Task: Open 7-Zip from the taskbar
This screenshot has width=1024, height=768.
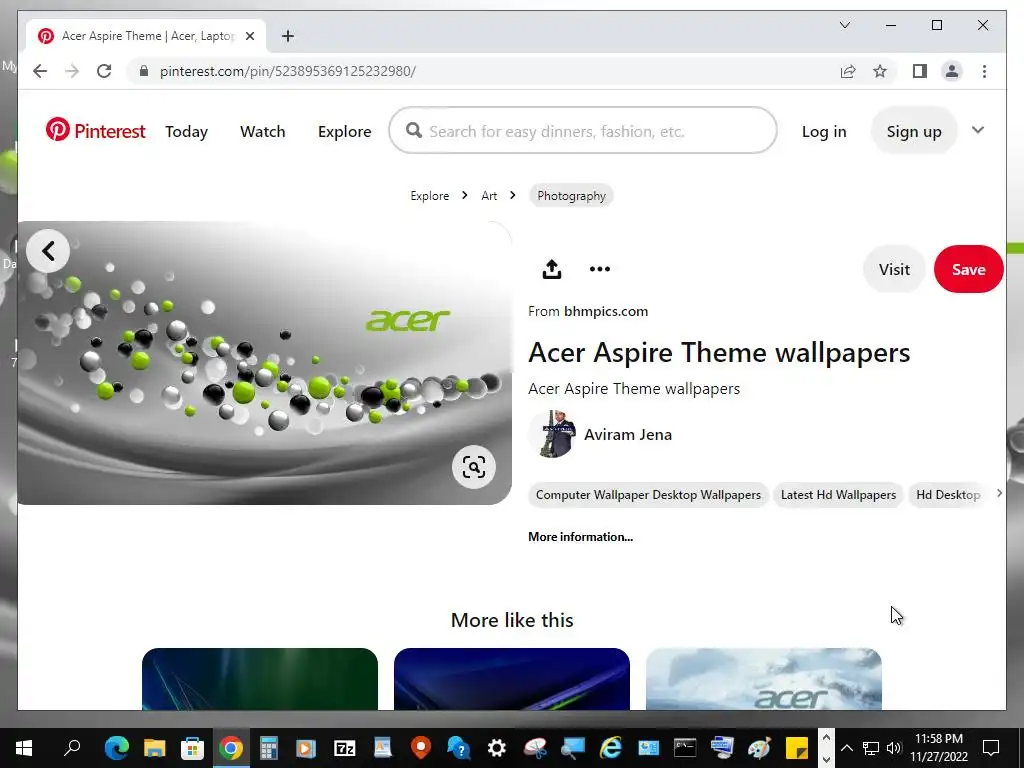Action: (x=344, y=748)
